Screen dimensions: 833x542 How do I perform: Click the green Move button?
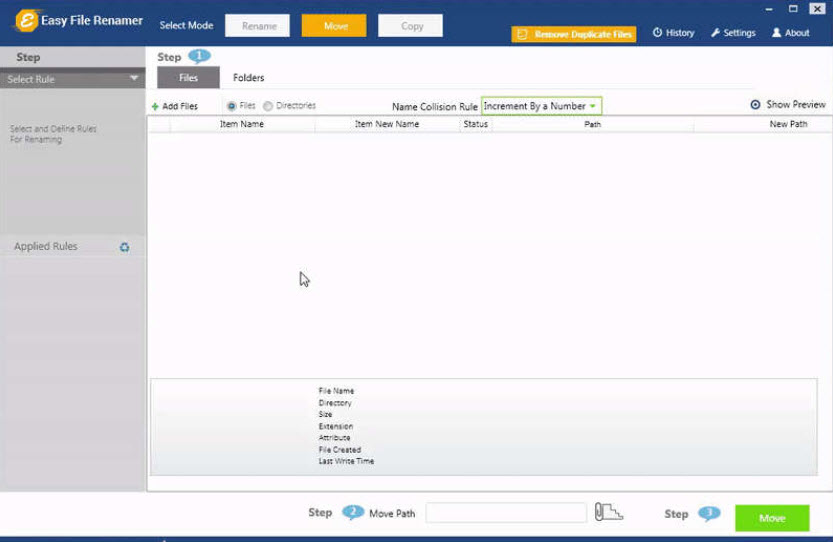point(772,518)
